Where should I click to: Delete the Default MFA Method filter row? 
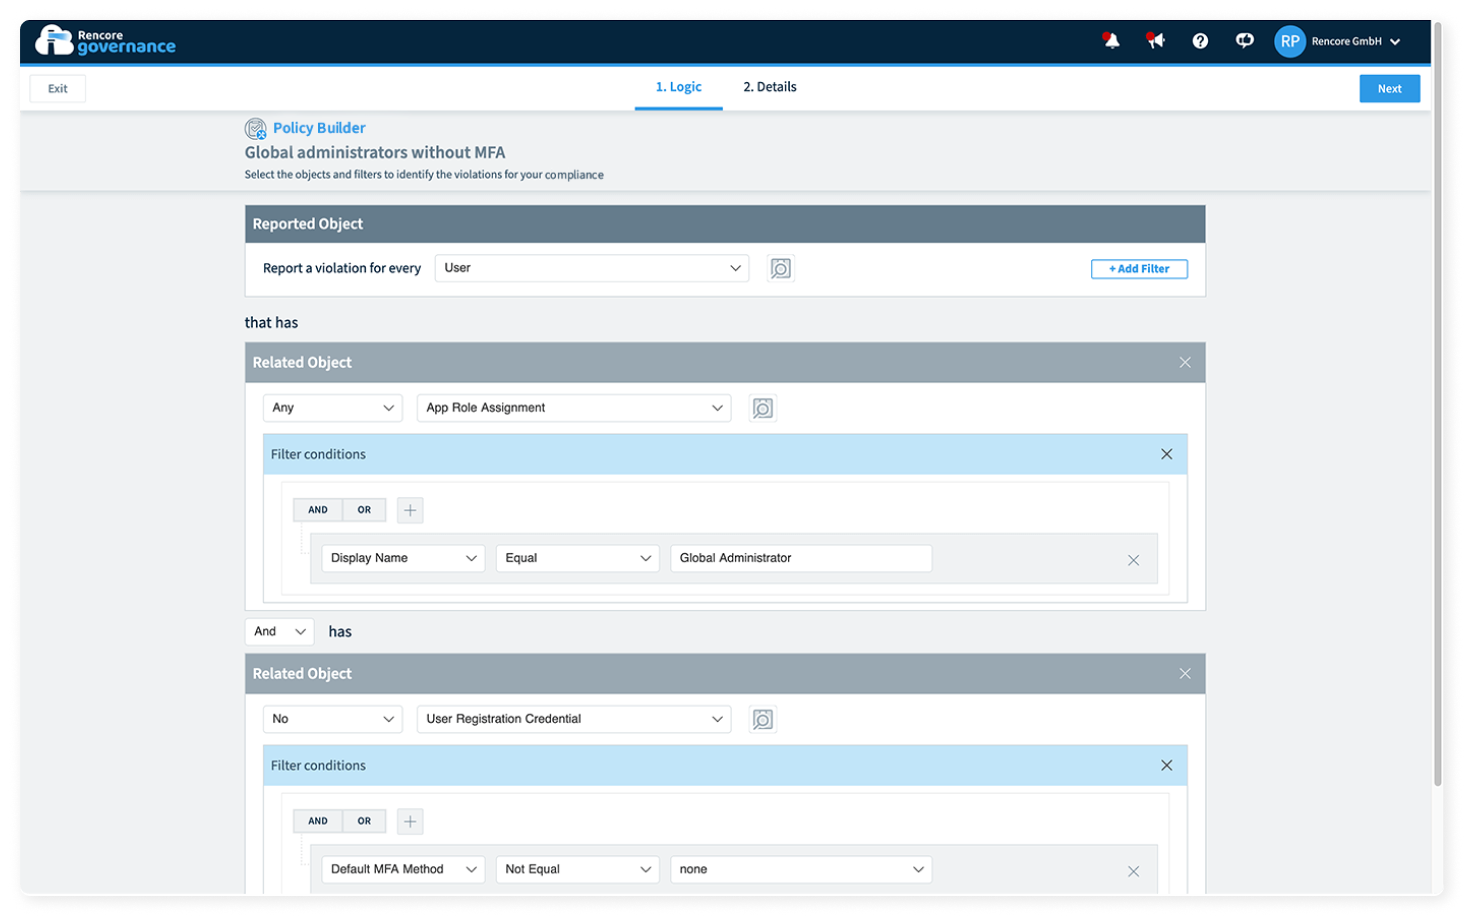pos(1133,871)
